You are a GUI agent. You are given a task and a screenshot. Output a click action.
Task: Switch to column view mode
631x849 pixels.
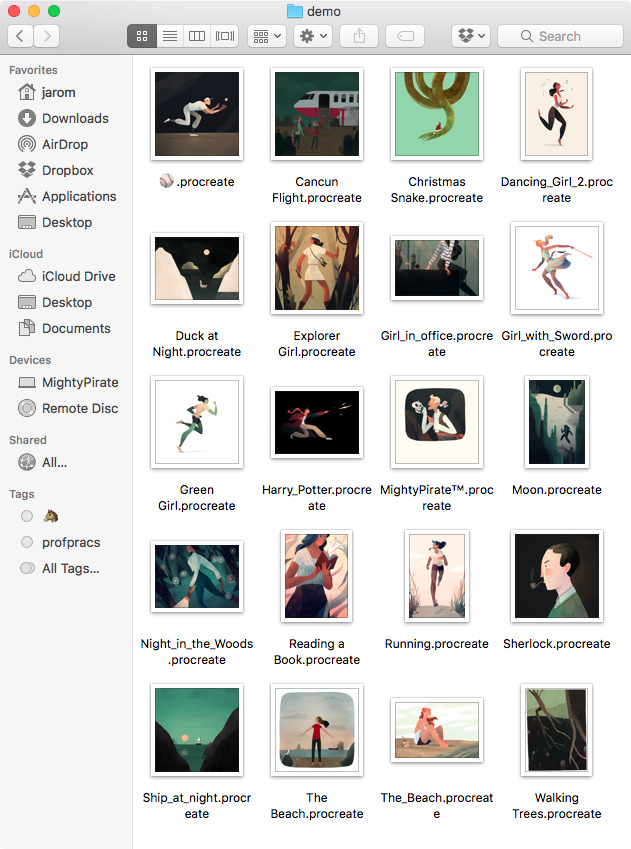[x=197, y=36]
